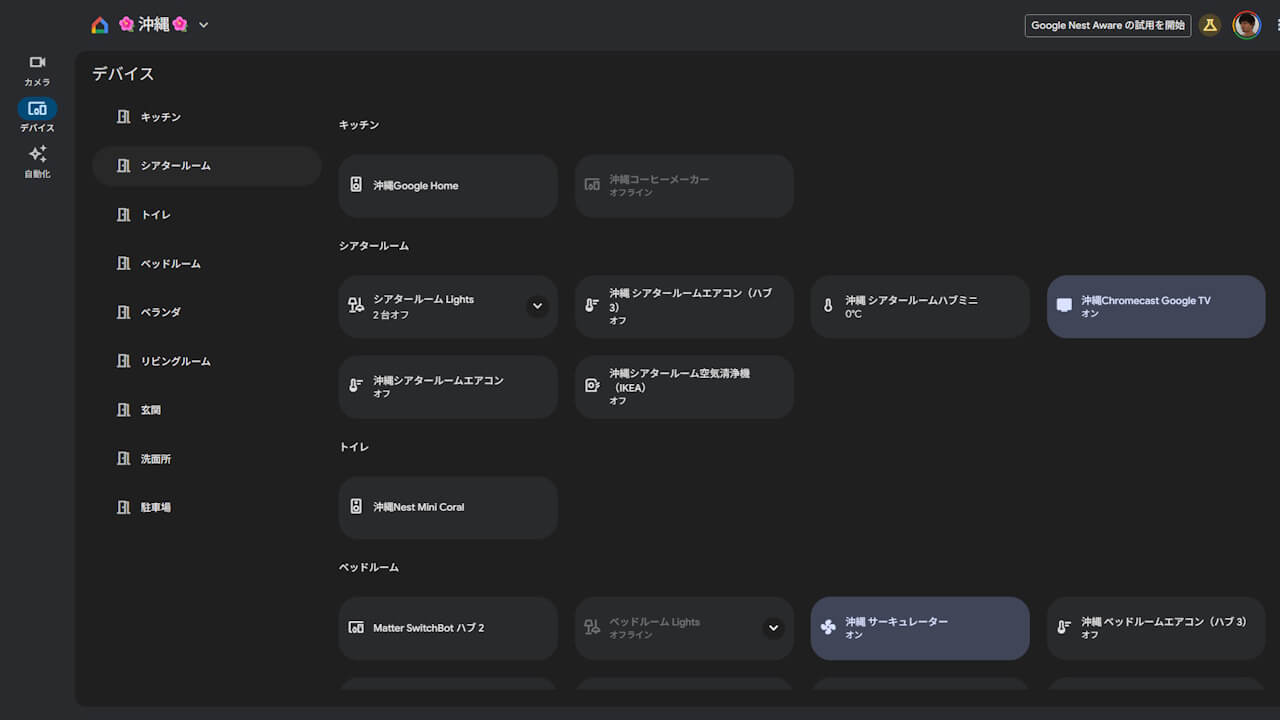The image size is (1280, 720).
Task: Click the door icon beside キッチン
Action: (x=124, y=117)
